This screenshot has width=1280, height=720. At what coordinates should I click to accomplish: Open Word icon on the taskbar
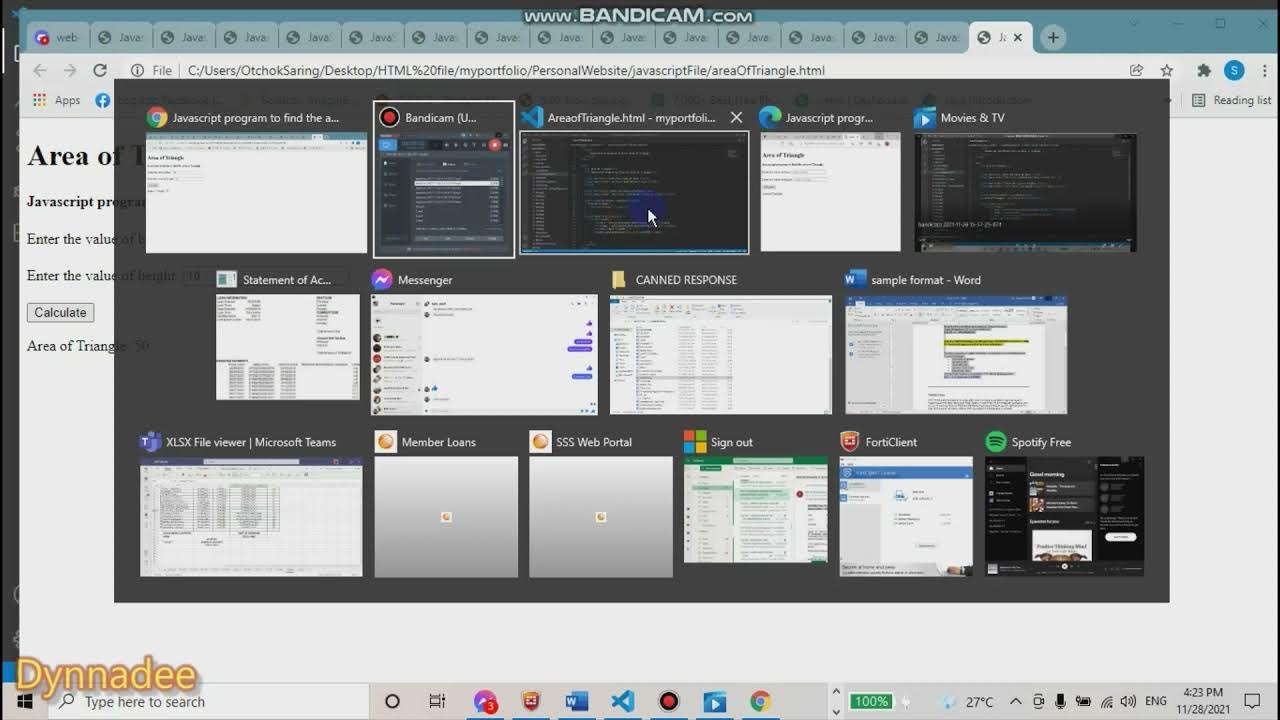[x=577, y=701]
